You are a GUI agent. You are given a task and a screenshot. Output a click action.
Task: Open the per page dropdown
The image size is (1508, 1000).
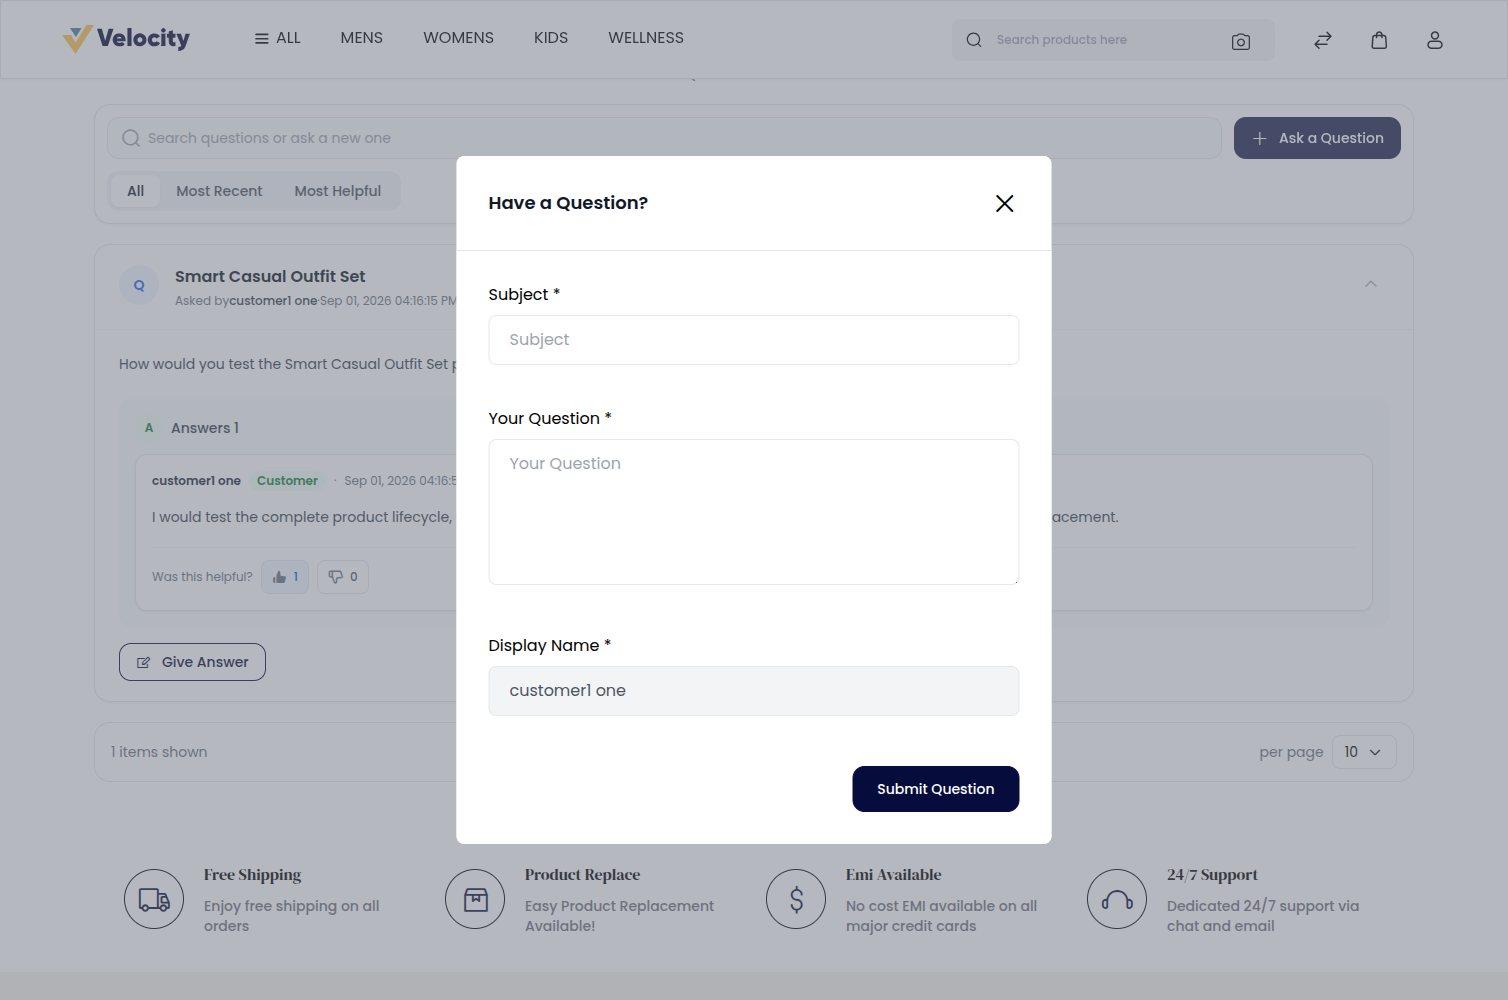tap(1364, 752)
